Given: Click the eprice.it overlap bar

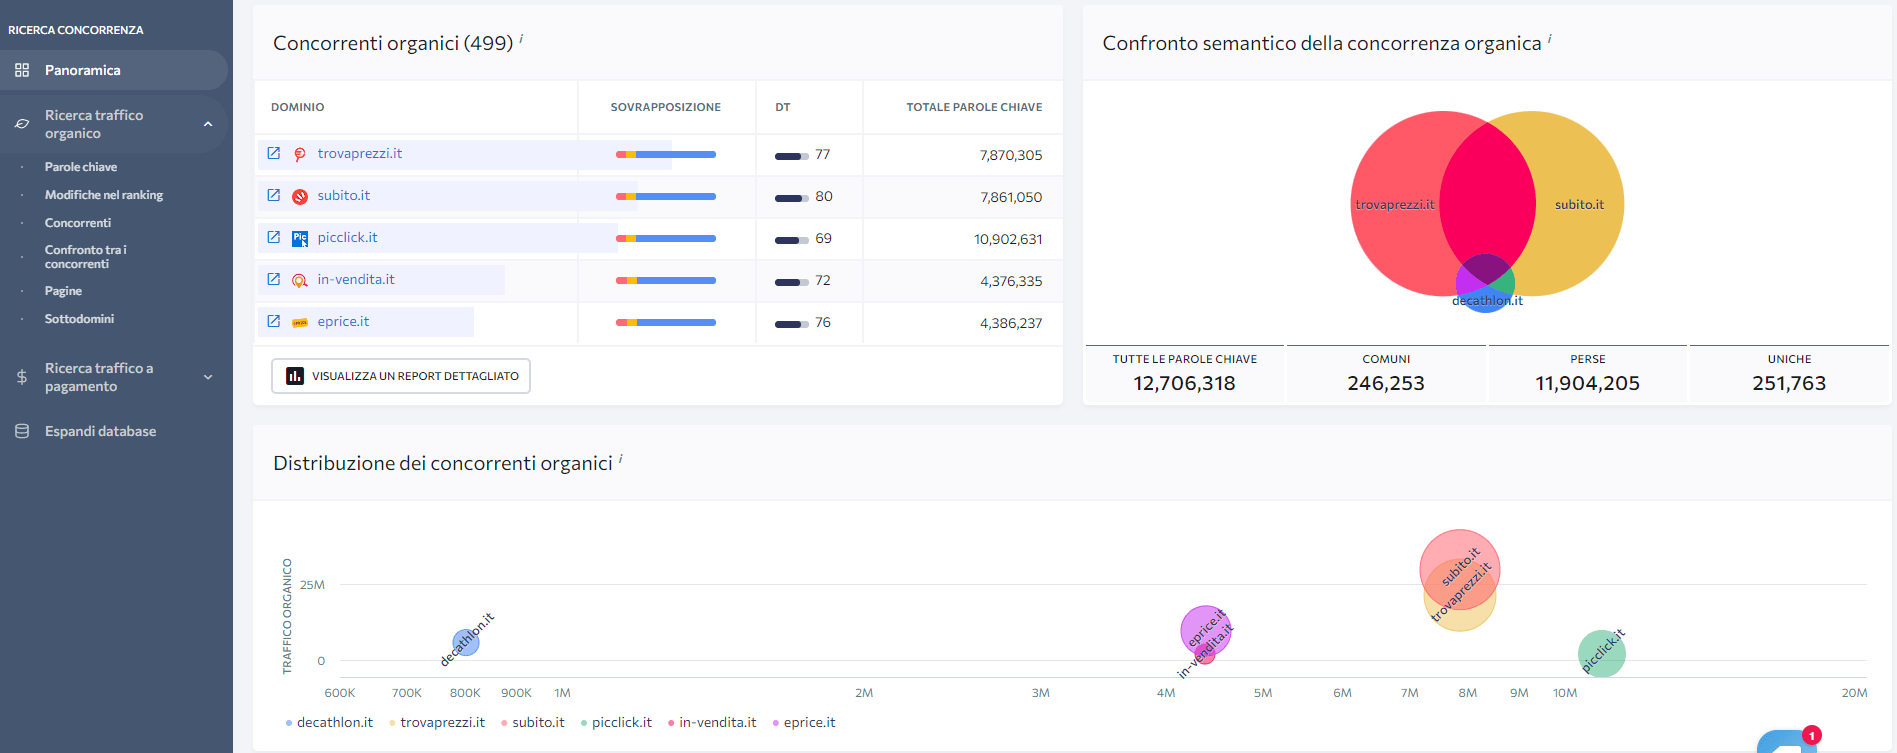Looking at the screenshot, I should [x=666, y=322].
